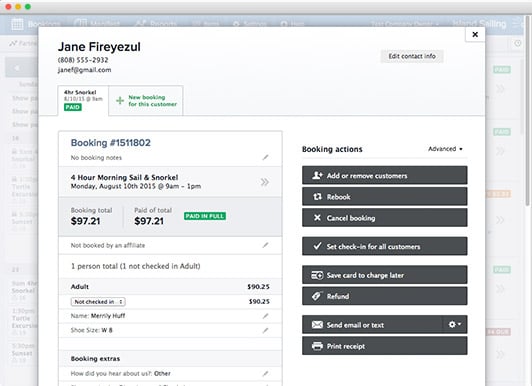This screenshot has width=532, height=386.
Task: Click the printer icon on Print receipt
Action: (x=317, y=346)
